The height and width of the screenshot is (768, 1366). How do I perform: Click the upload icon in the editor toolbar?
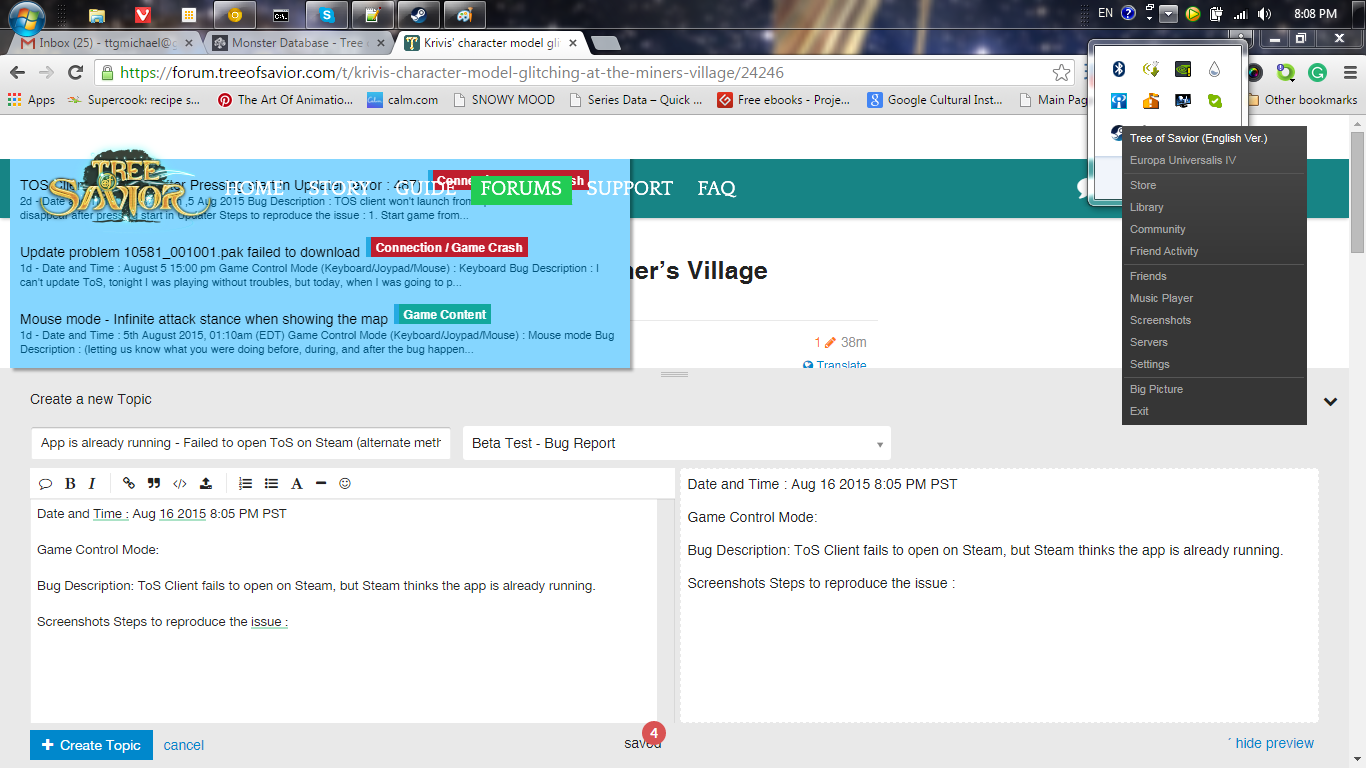pyautogui.click(x=206, y=484)
